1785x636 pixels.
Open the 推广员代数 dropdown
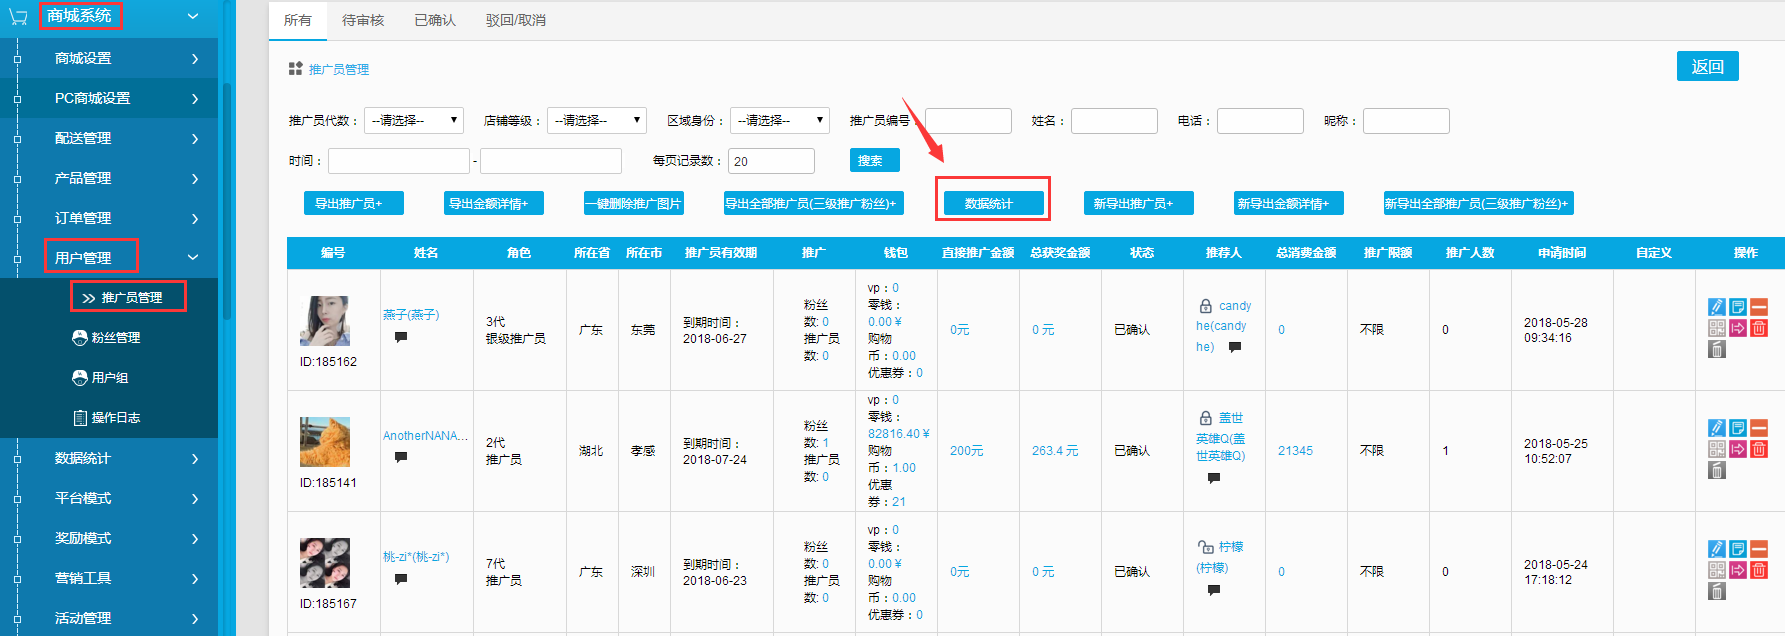[x=413, y=121]
